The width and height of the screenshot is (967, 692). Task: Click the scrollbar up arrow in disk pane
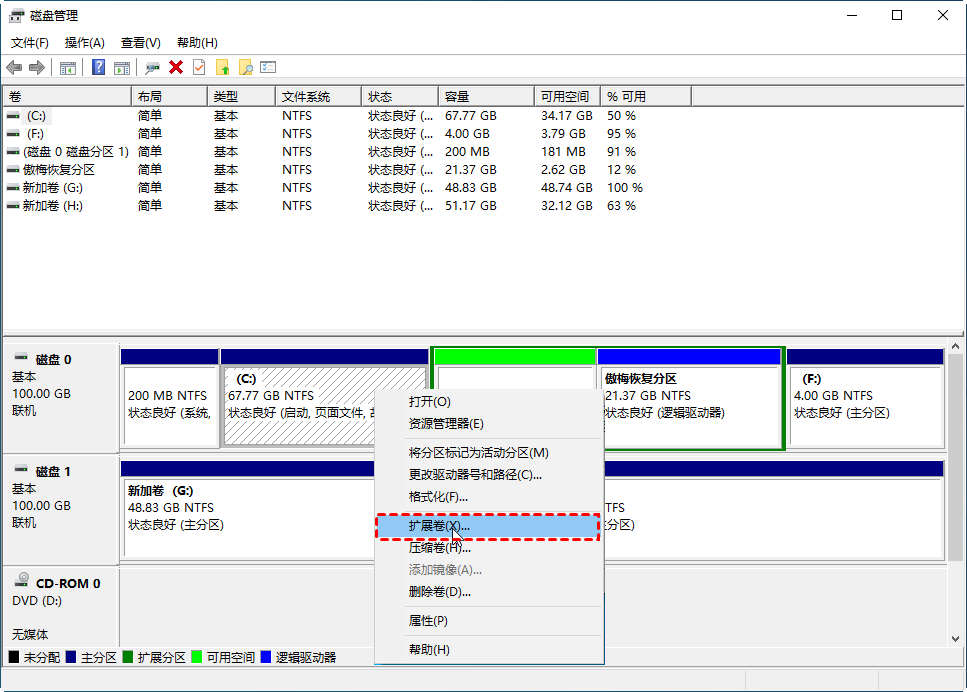(x=955, y=347)
